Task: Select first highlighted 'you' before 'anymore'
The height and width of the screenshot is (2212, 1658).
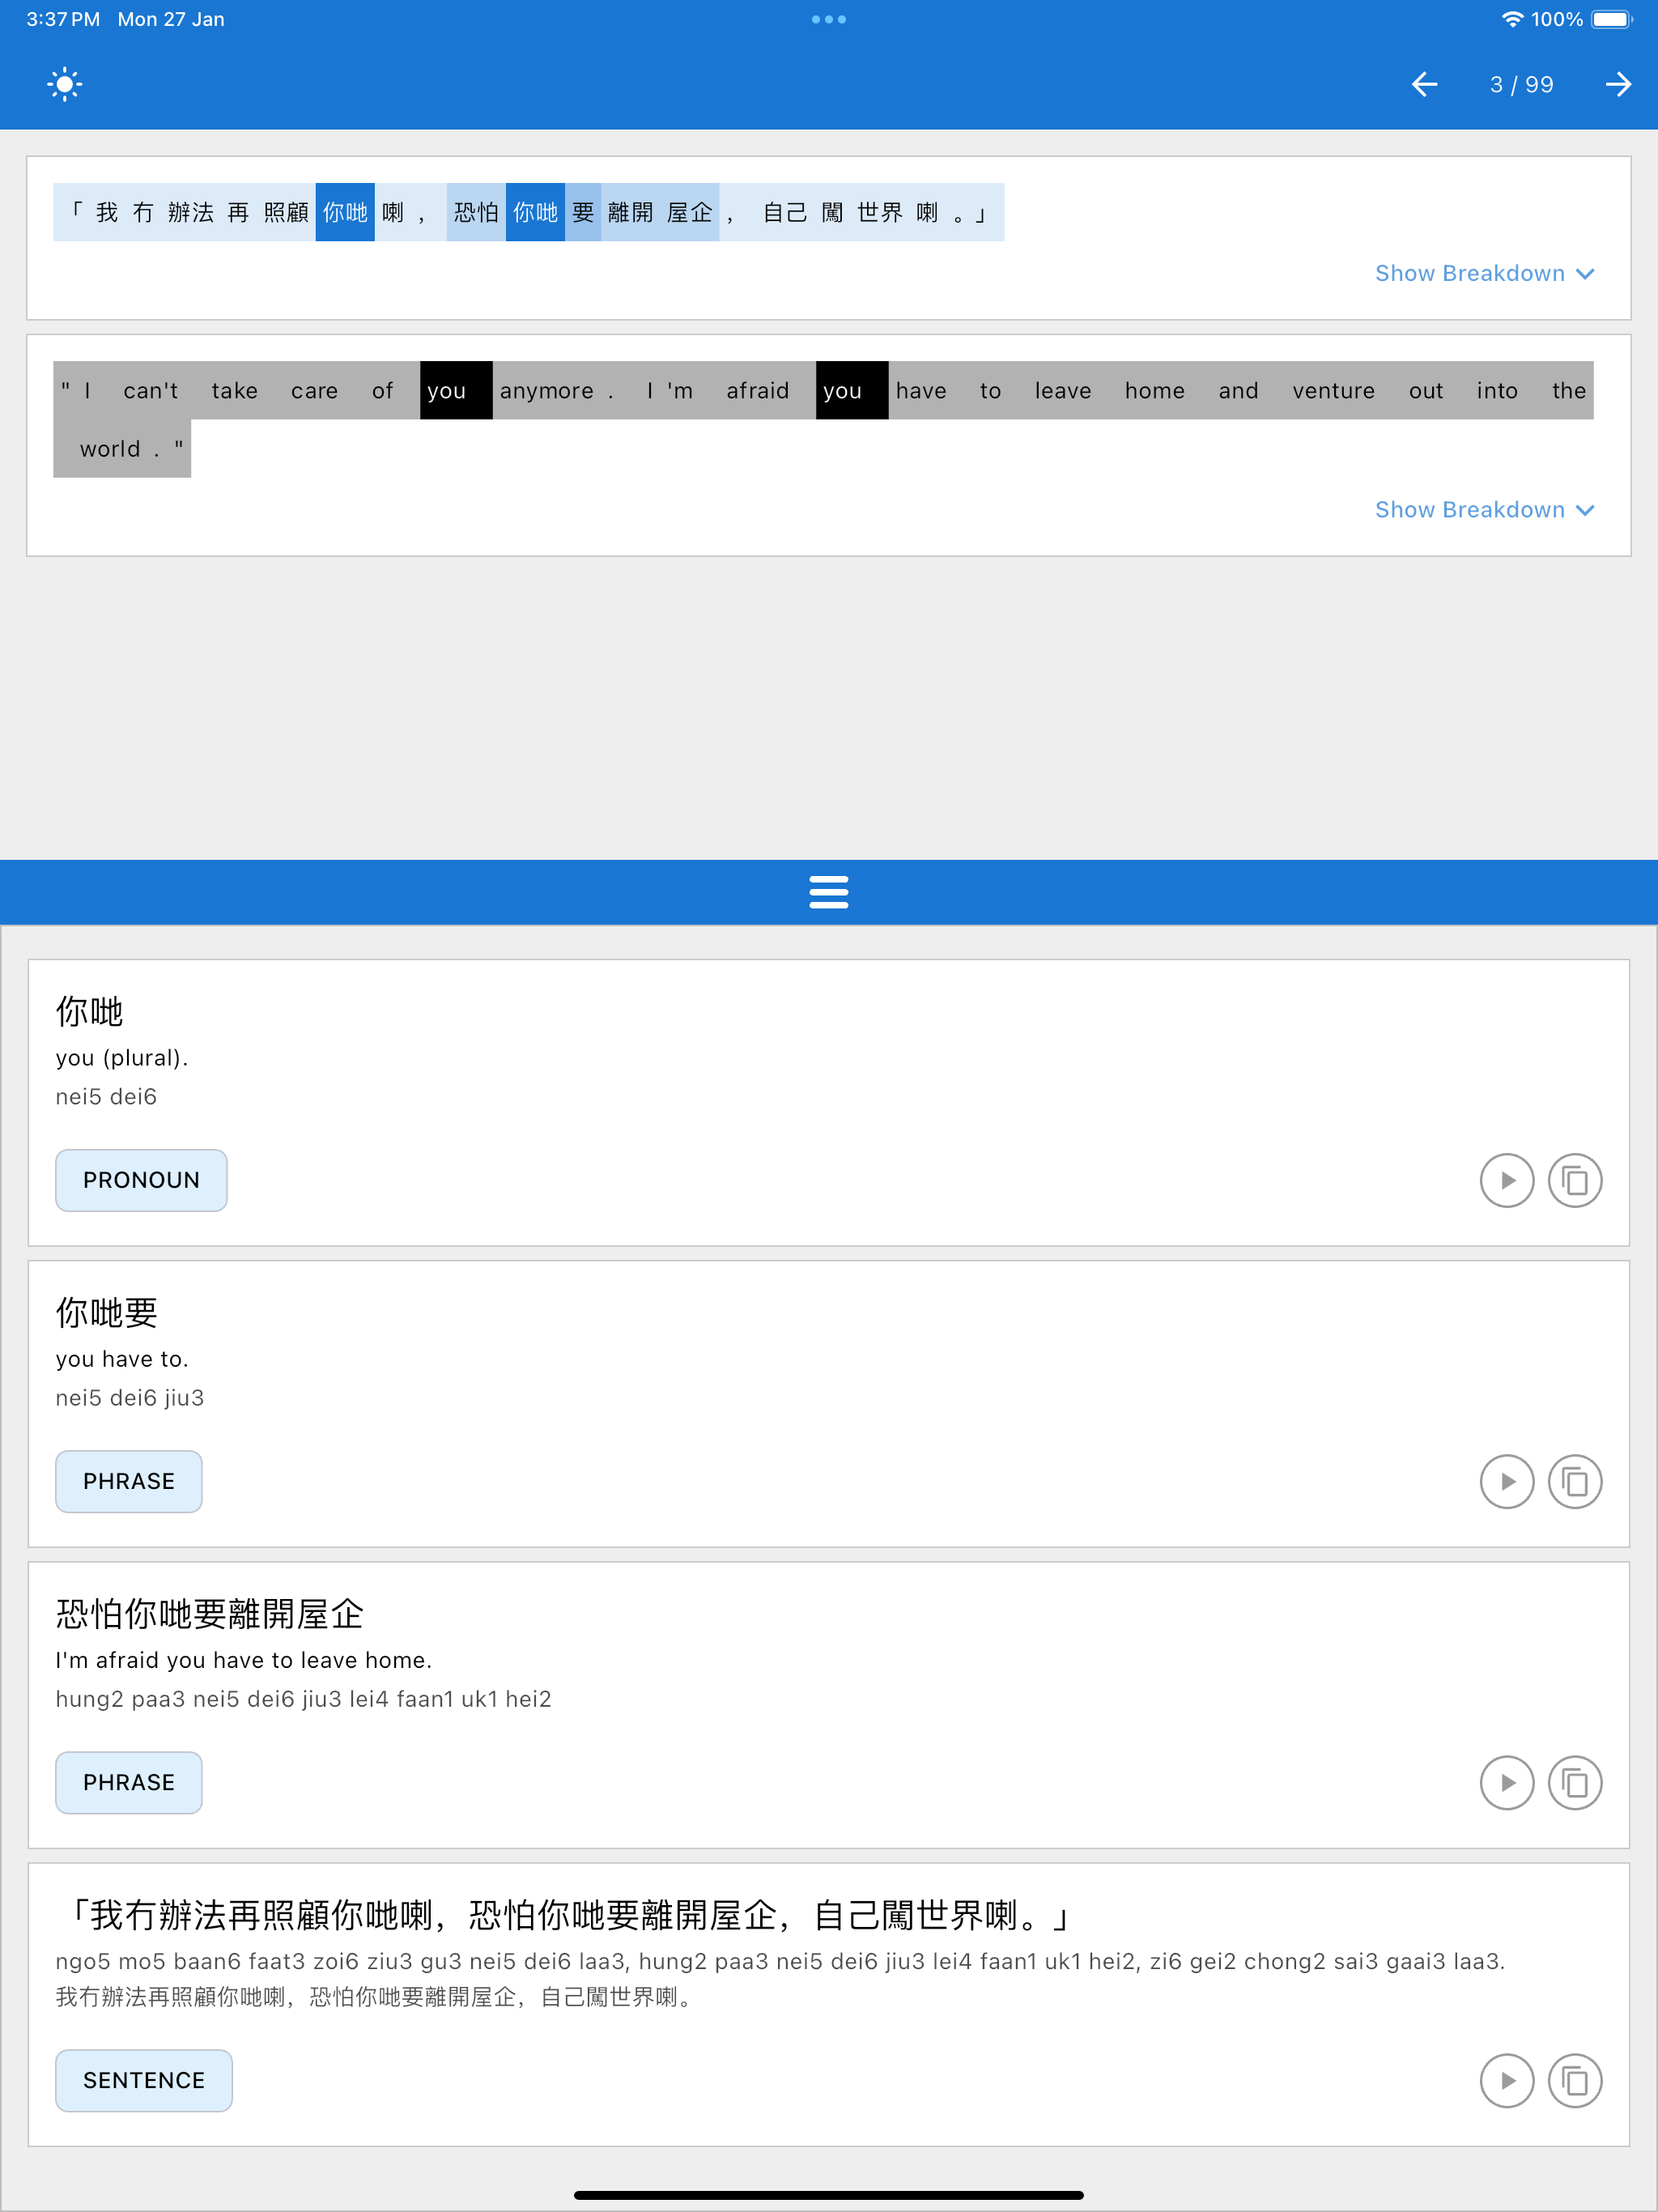Action: tap(456, 390)
